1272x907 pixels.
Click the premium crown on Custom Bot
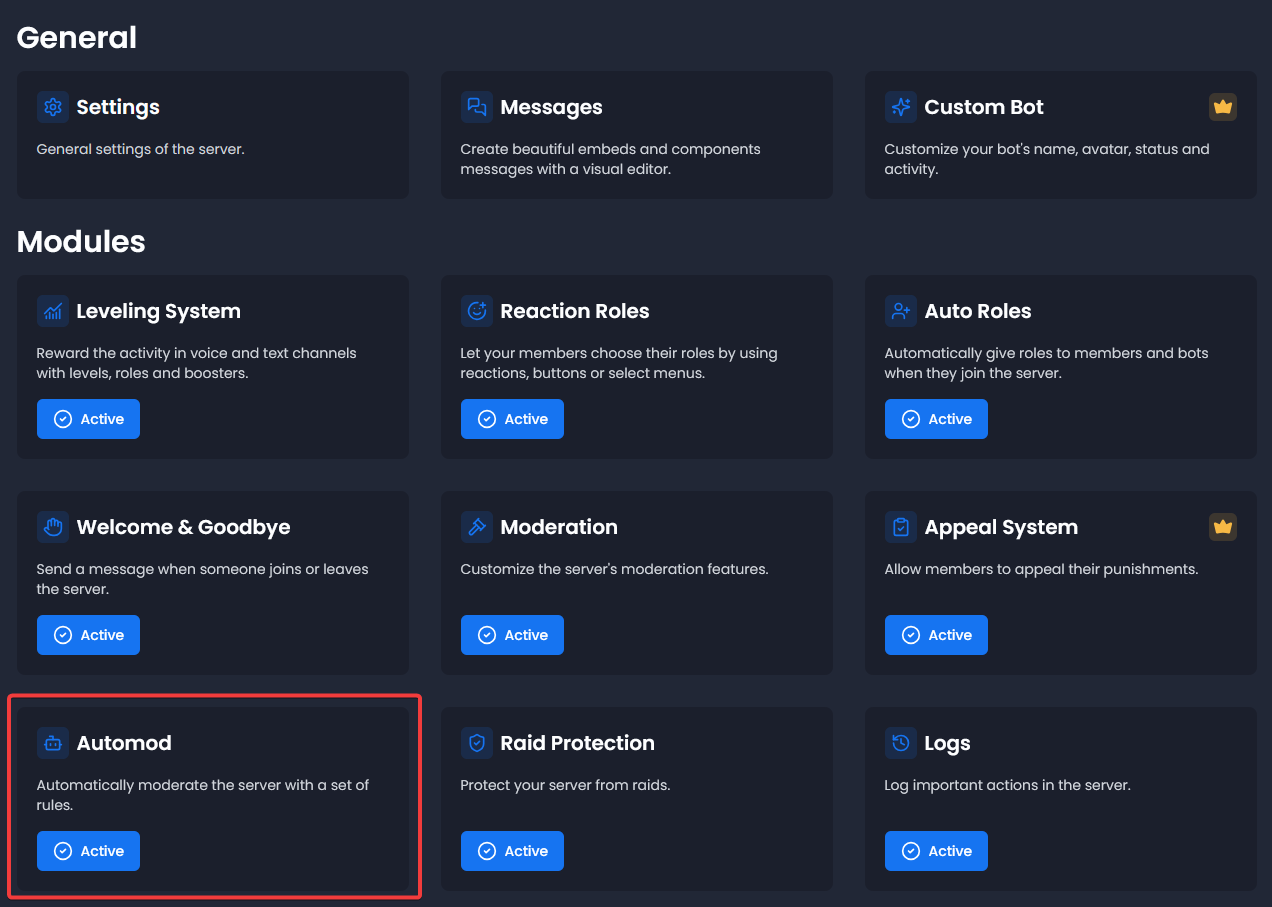[x=1222, y=107]
